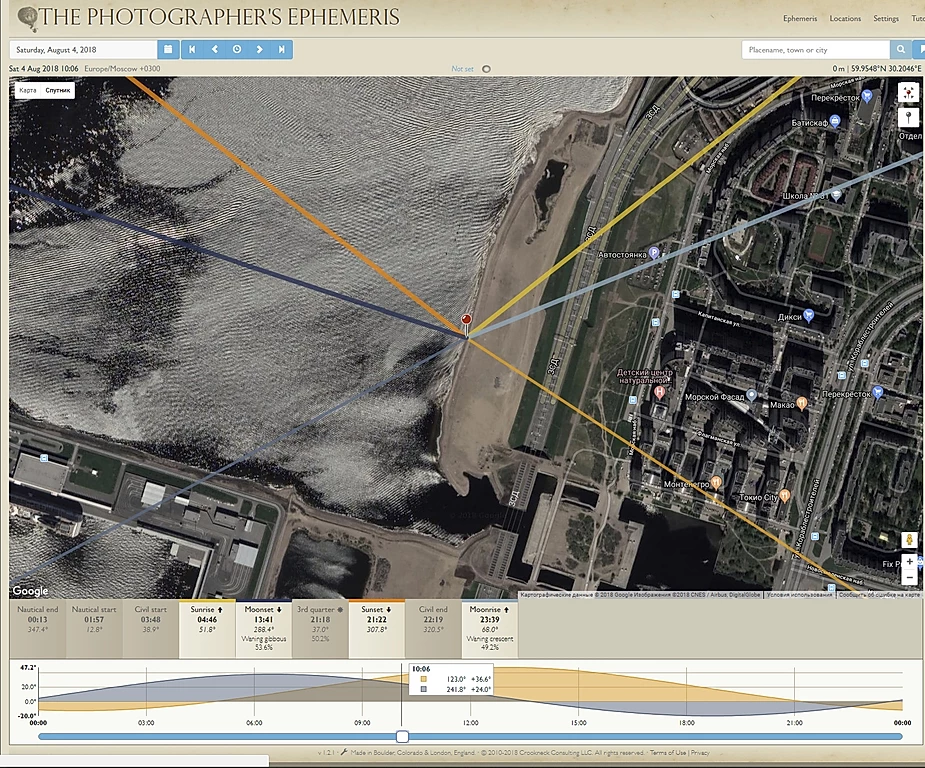Zoom in the map with plus

coord(909,561)
